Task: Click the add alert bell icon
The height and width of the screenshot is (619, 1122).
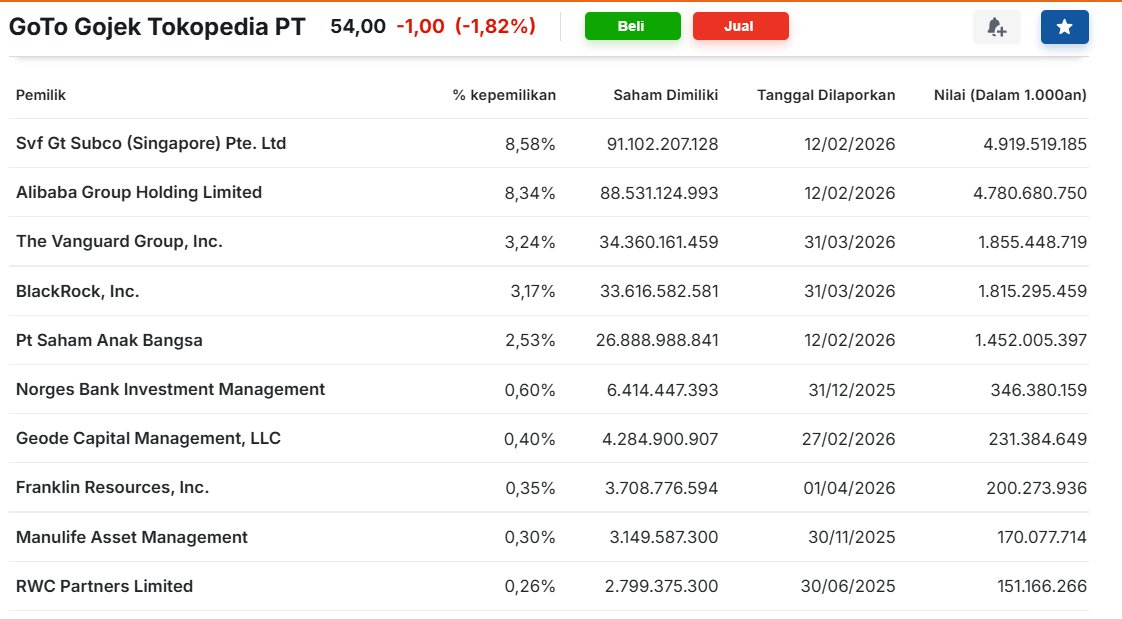Action: [997, 27]
